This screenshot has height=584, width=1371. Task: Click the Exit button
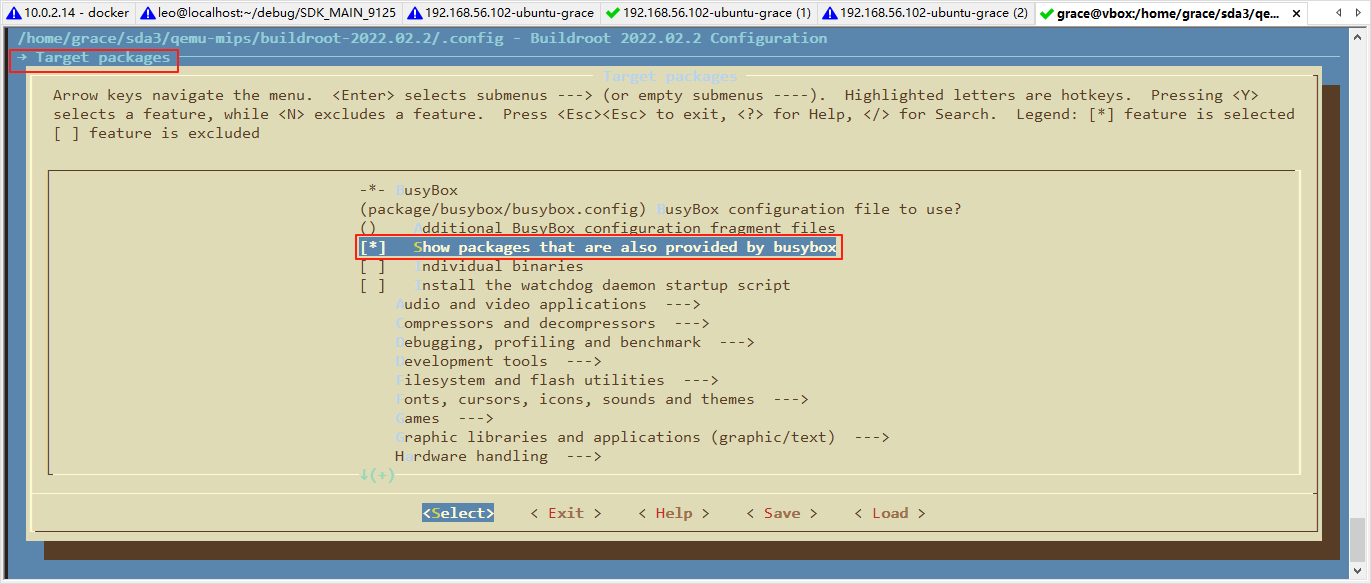pos(566,513)
